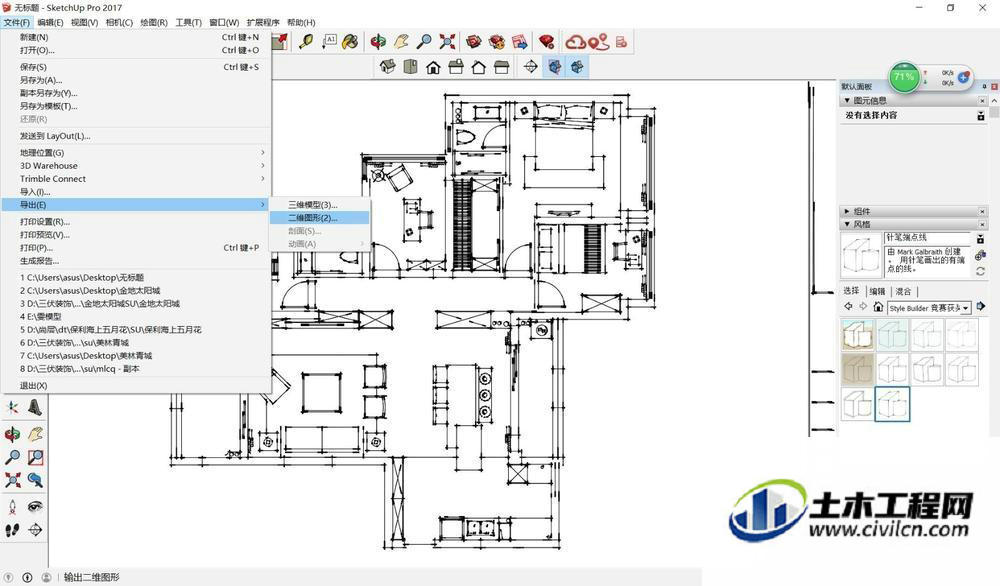Select the Tape Measure tool in top toolbar
The height and width of the screenshot is (586, 1000).
point(306,42)
